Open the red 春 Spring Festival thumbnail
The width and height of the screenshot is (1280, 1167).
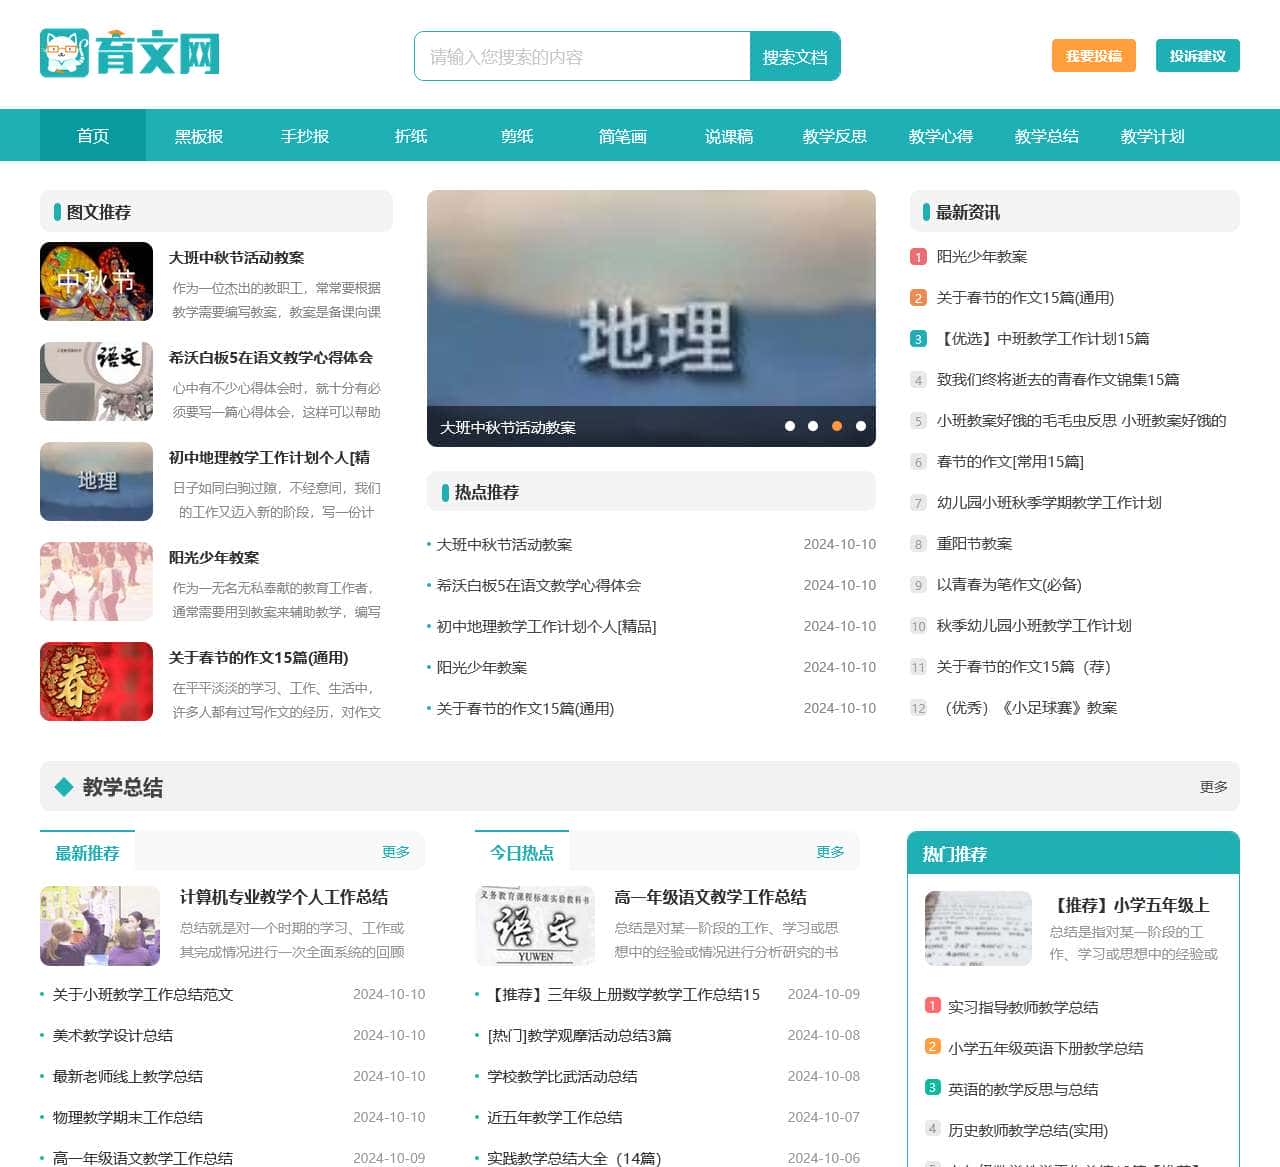click(96, 682)
